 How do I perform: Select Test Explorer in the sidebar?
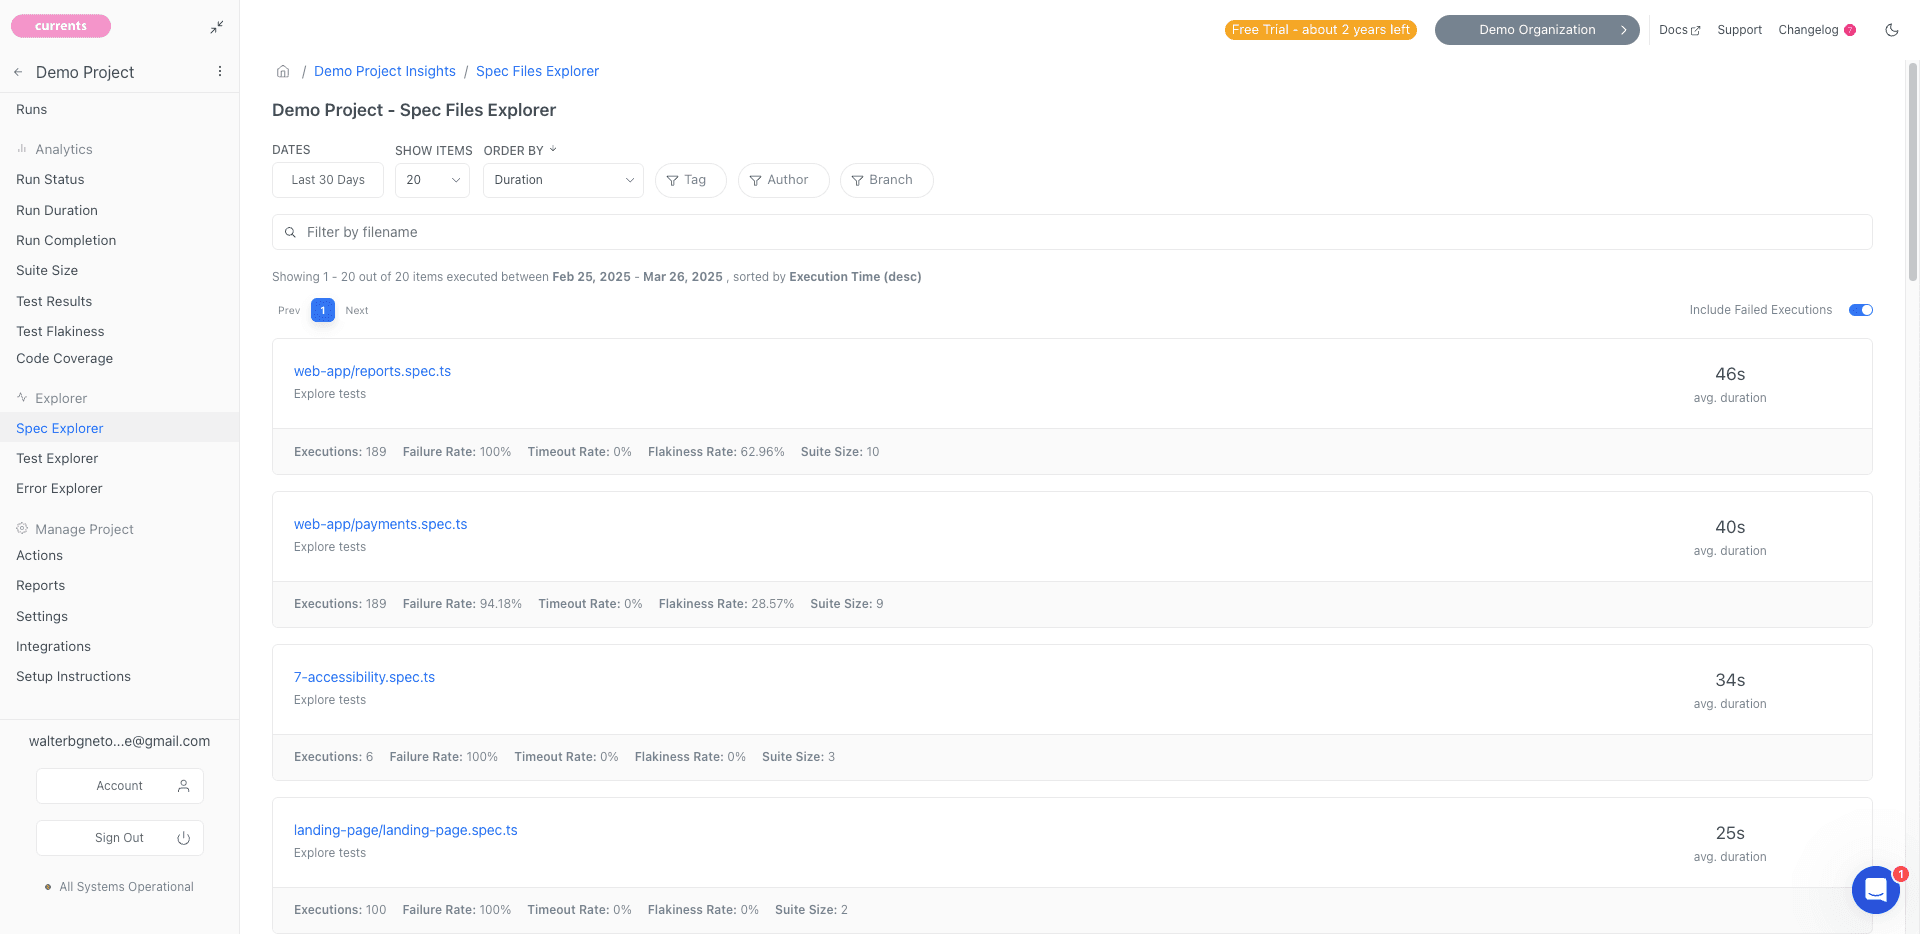pyautogui.click(x=57, y=458)
